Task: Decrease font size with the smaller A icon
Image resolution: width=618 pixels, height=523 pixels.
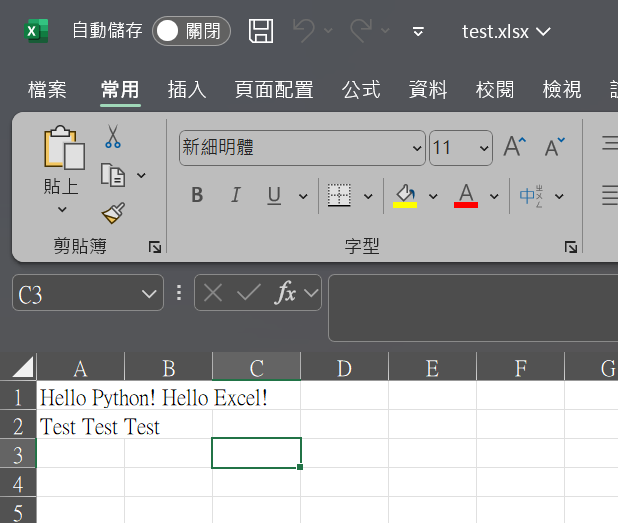Action: (x=555, y=147)
